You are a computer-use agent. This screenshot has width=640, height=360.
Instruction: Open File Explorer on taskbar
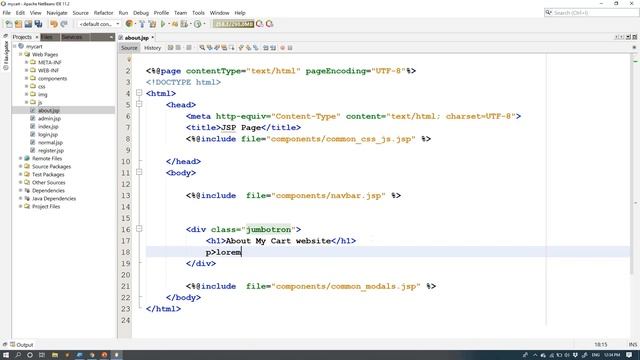pyautogui.click(x=55, y=355)
